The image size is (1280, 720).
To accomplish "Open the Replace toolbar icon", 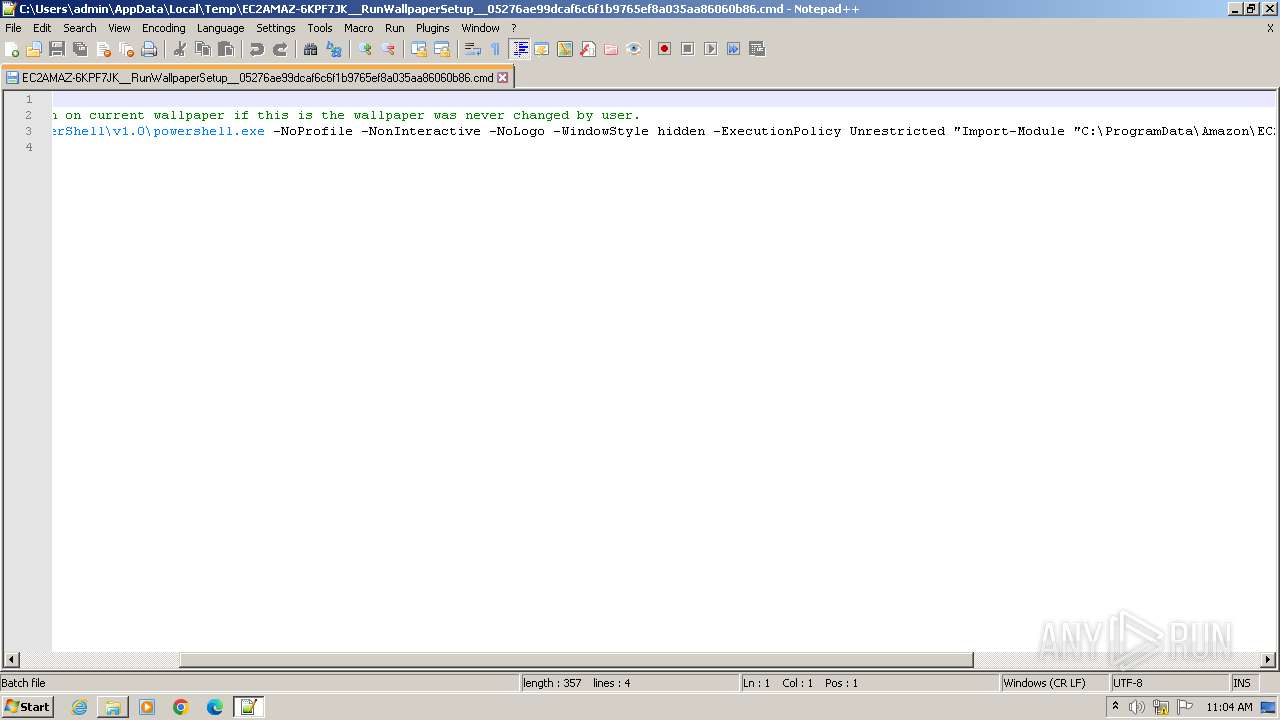I will 334,49.
